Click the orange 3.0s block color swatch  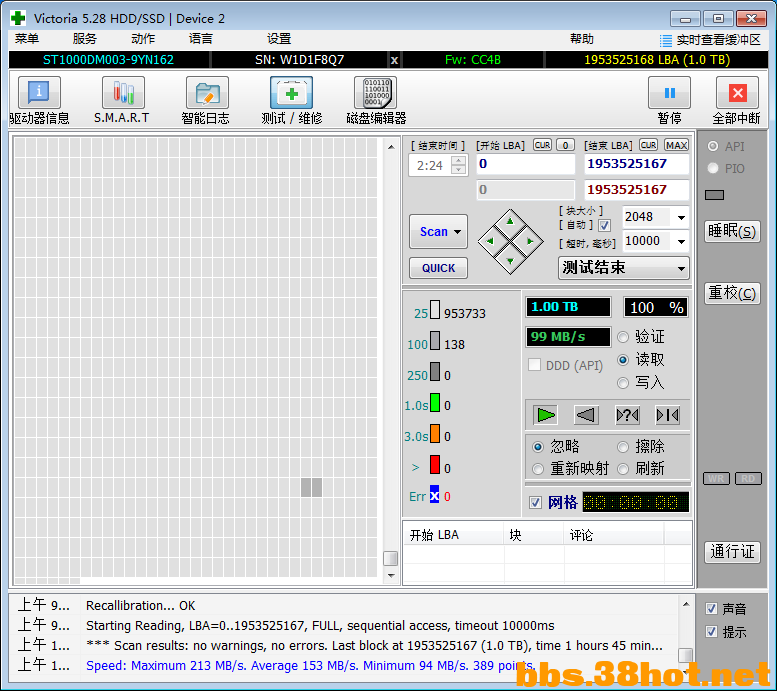(435, 433)
